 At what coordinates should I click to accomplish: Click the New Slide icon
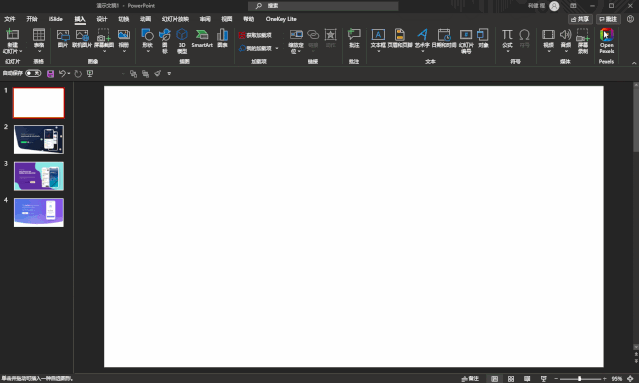pyautogui.click(x=12, y=35)
